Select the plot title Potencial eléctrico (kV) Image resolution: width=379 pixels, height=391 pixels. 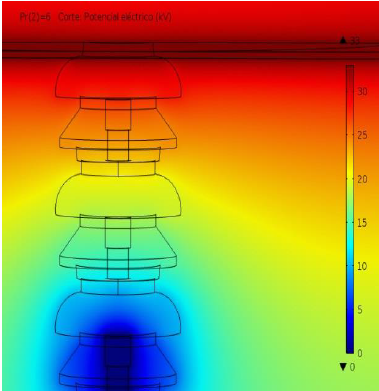[x=128, y=17]
